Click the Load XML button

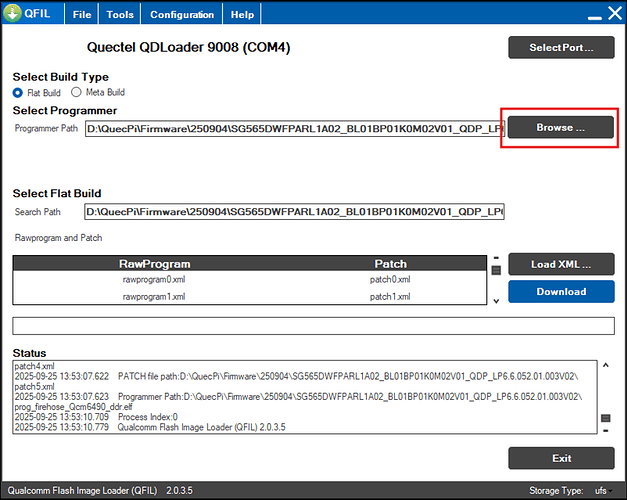tap(561, 264)
